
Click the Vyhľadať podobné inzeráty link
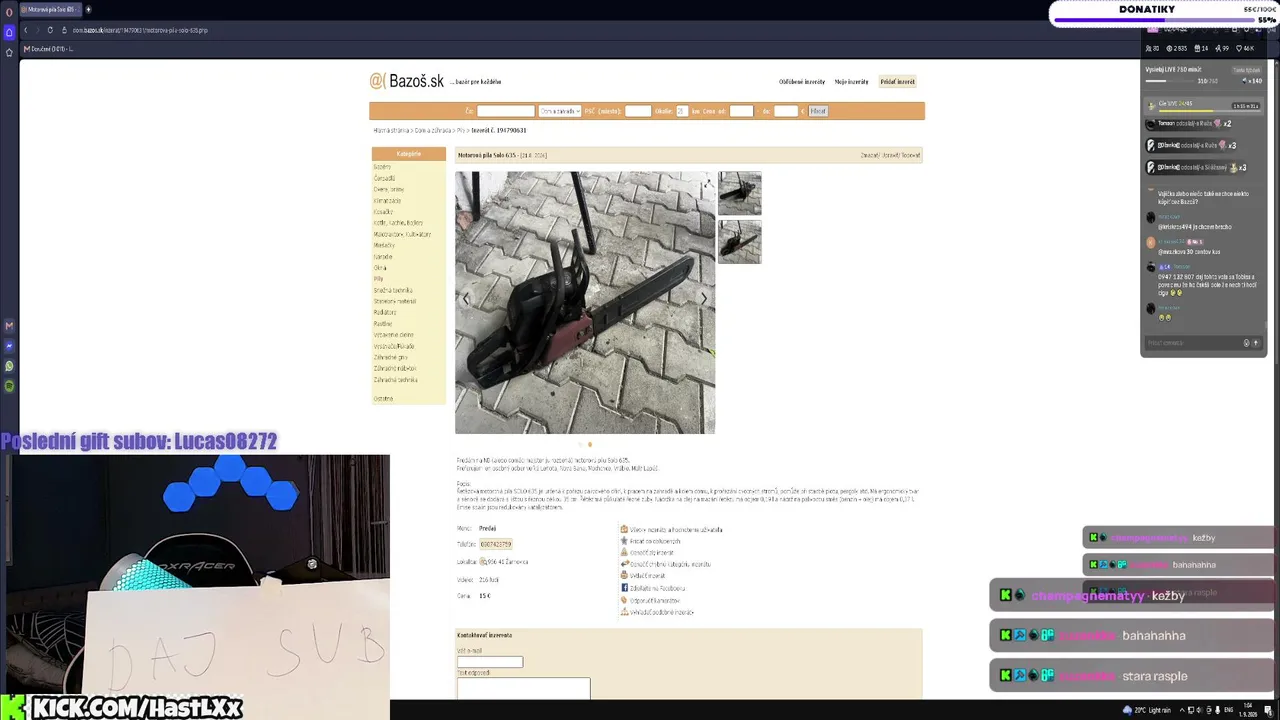662,612
